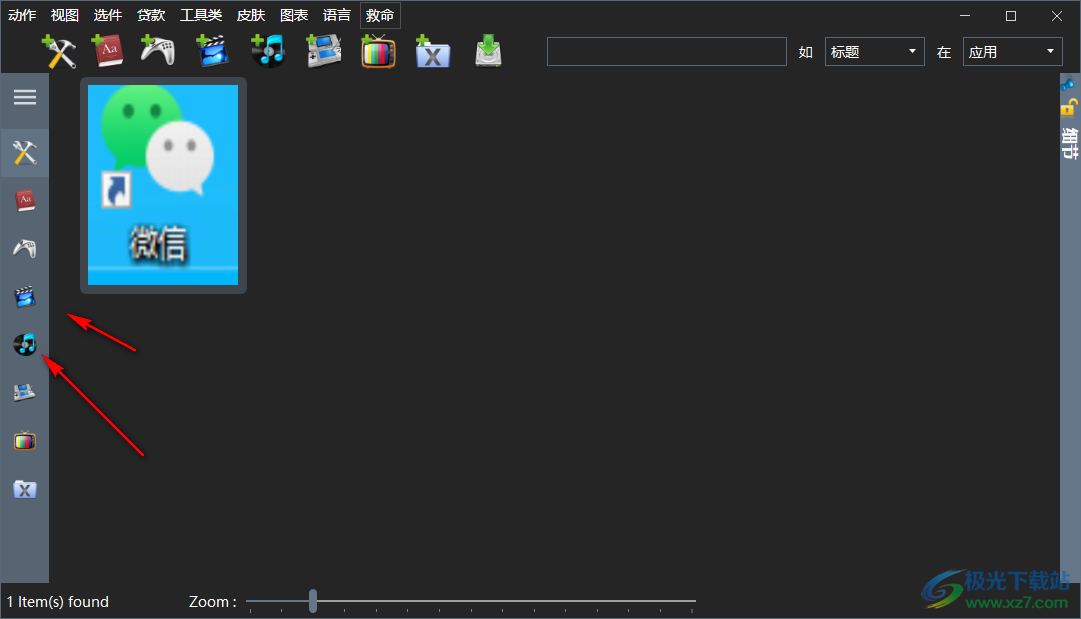Viewport: 1081px width, 619px height.
Task: Click the add music note icon in toolbar
Action: click(267, 51)
